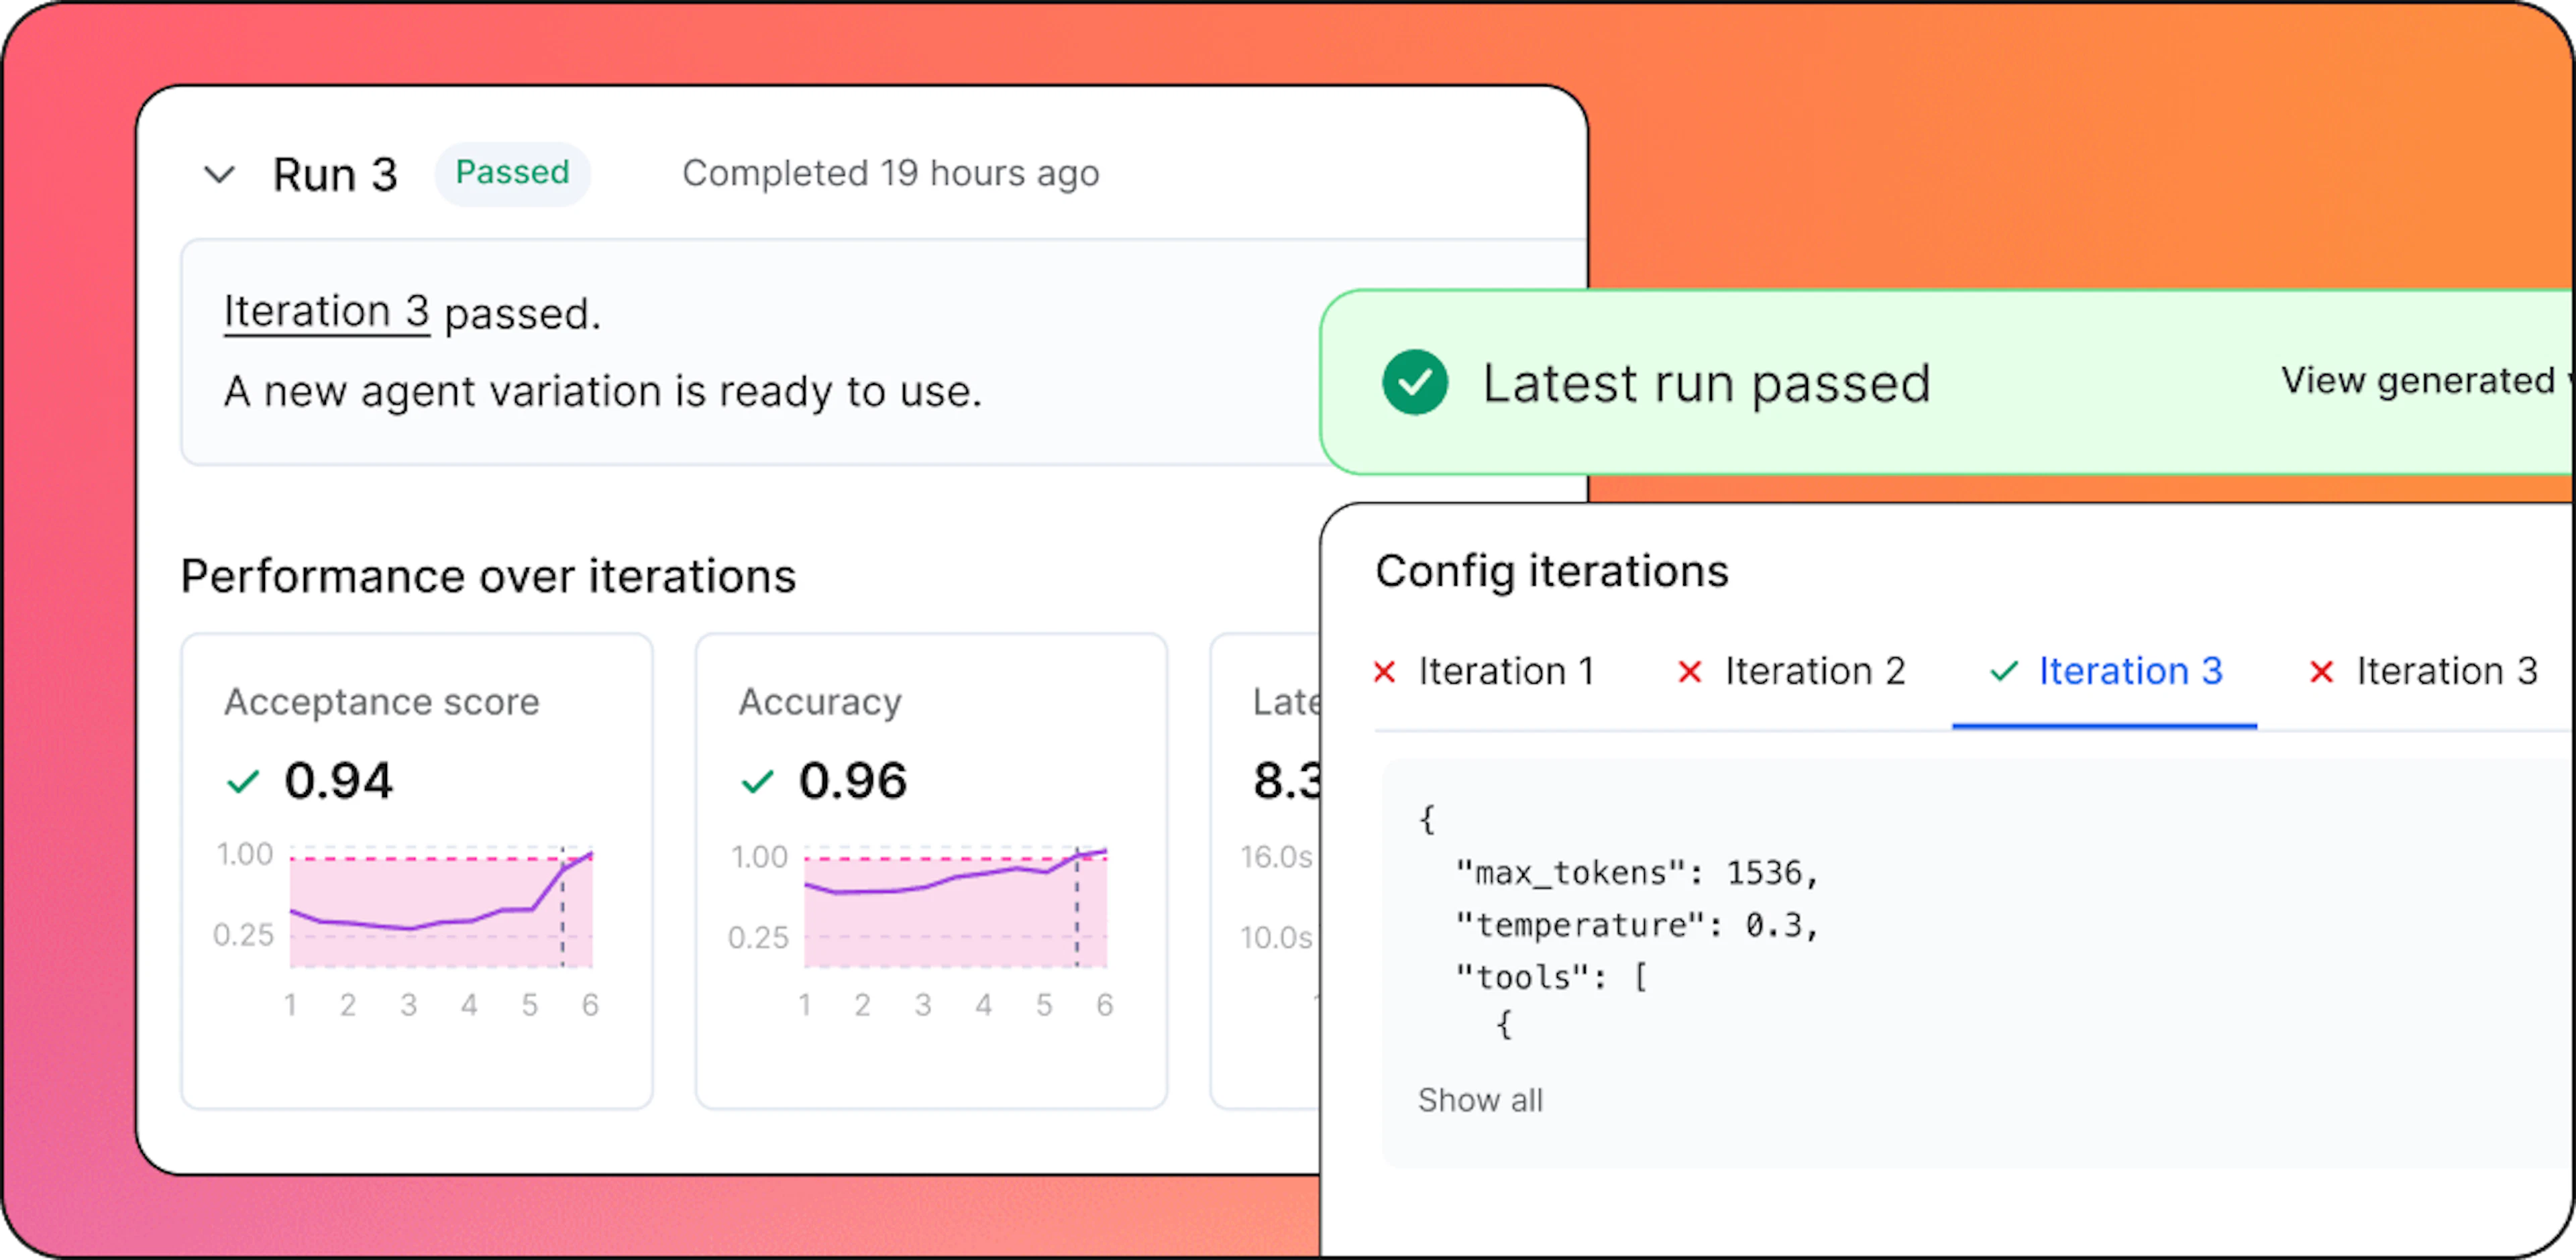Click red X icon beside Iteration 1
Image resolution: width=2576 pixels, height=1260 pixels.
(1385, 672)
